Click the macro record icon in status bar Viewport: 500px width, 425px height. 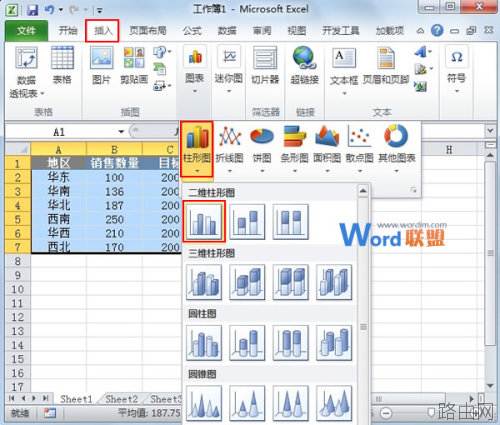tap(50, 413)
